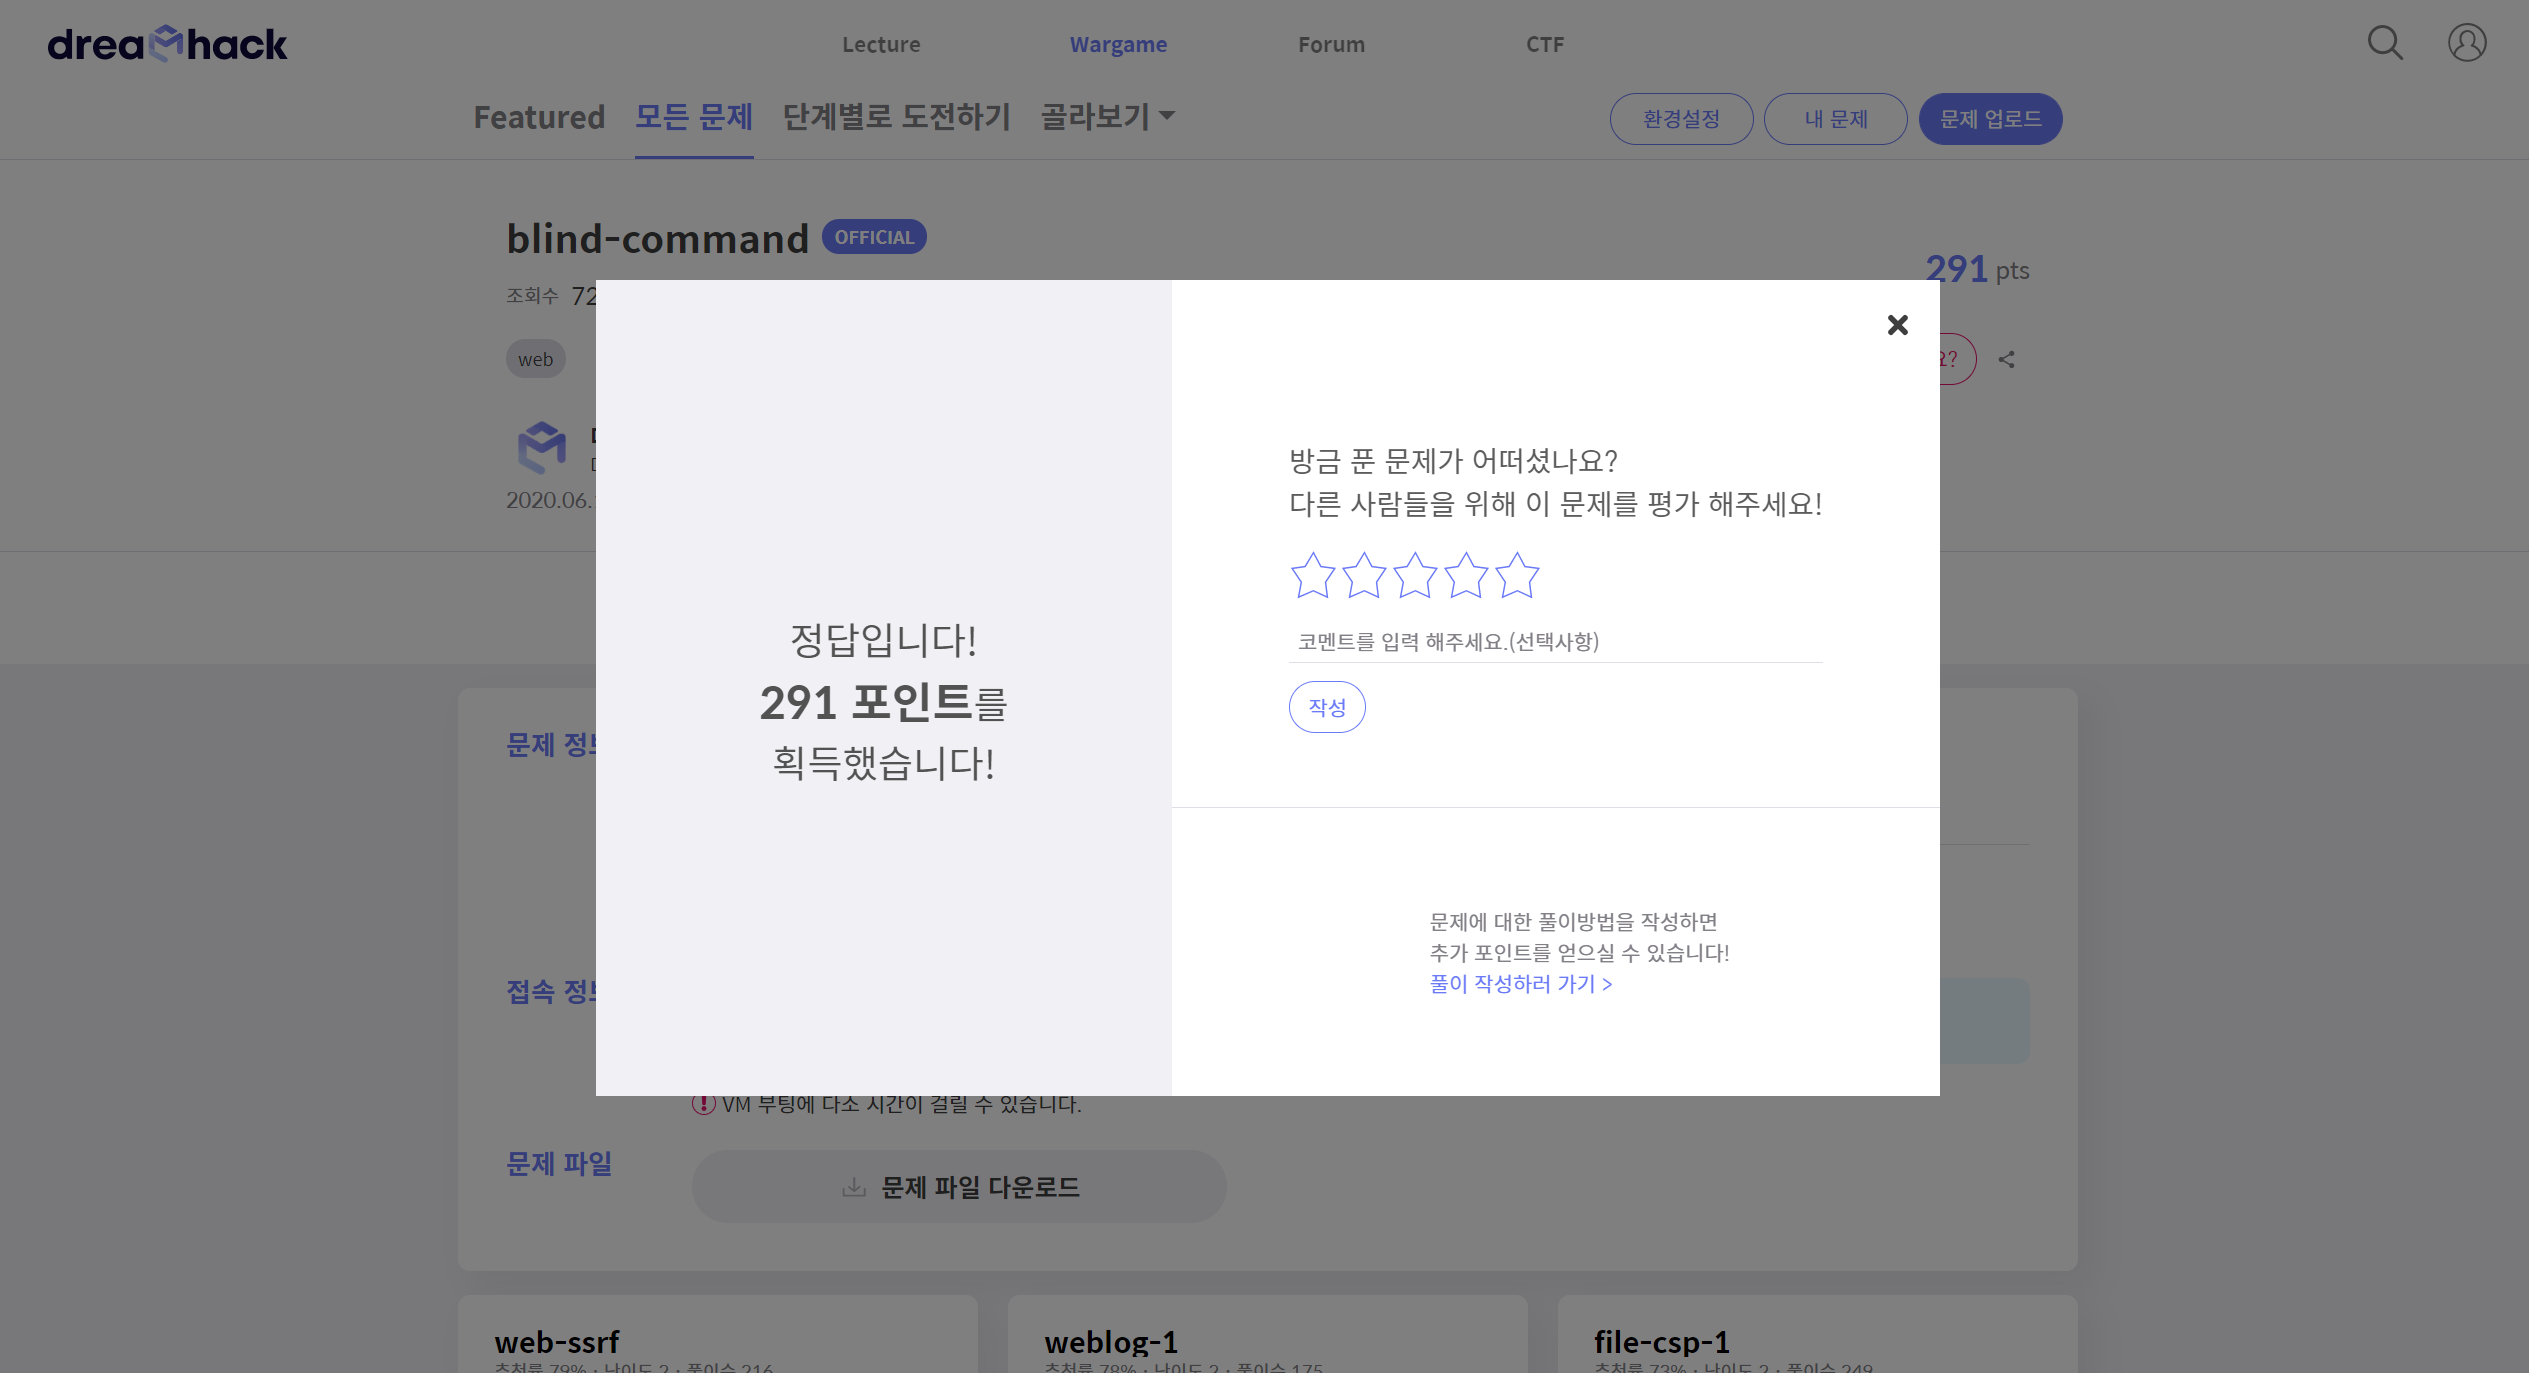Viewport: 2529px width, 1373px height.
Task: Choose the fourth rating star
Action: click(1466, 576)
